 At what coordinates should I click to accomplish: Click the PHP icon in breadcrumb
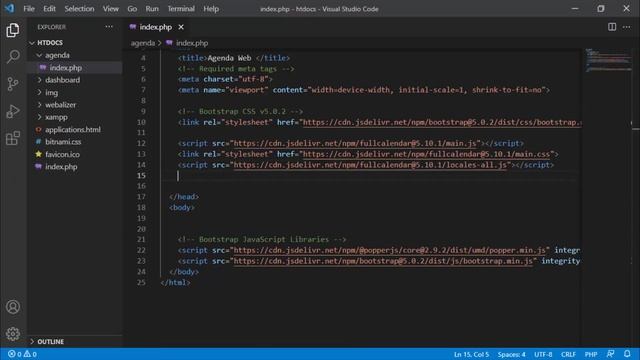[169, 43]
